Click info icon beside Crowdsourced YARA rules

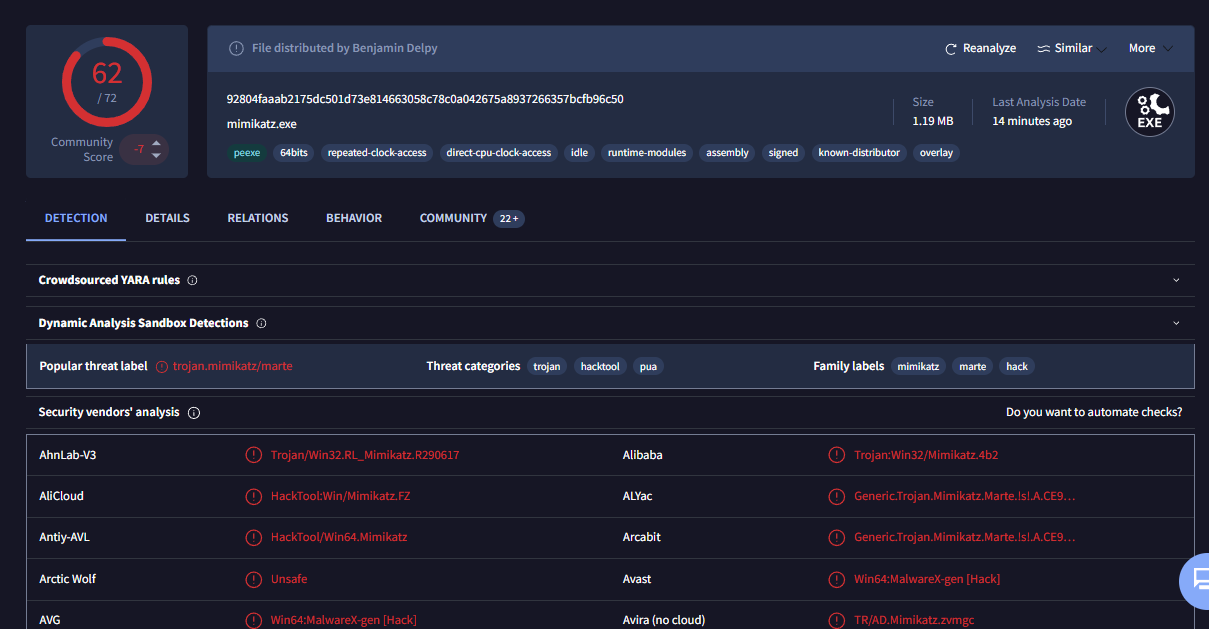pos(192,280)
